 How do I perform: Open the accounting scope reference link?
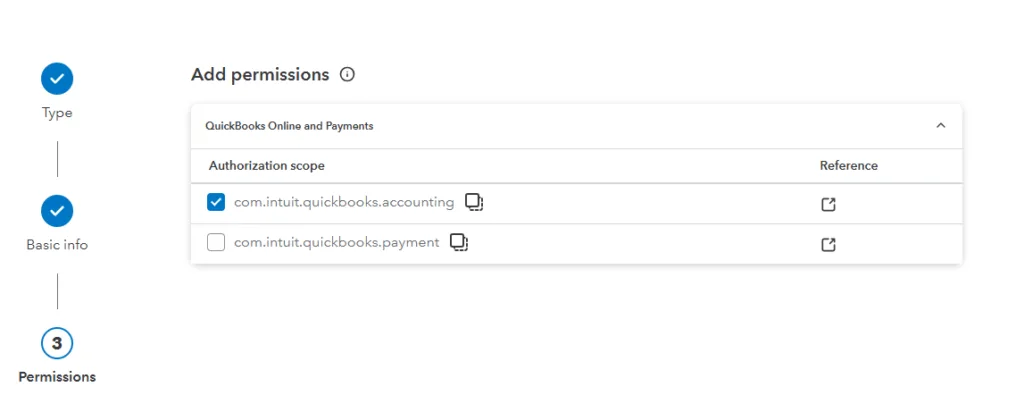pyautogui.click(x=828, y=204)
